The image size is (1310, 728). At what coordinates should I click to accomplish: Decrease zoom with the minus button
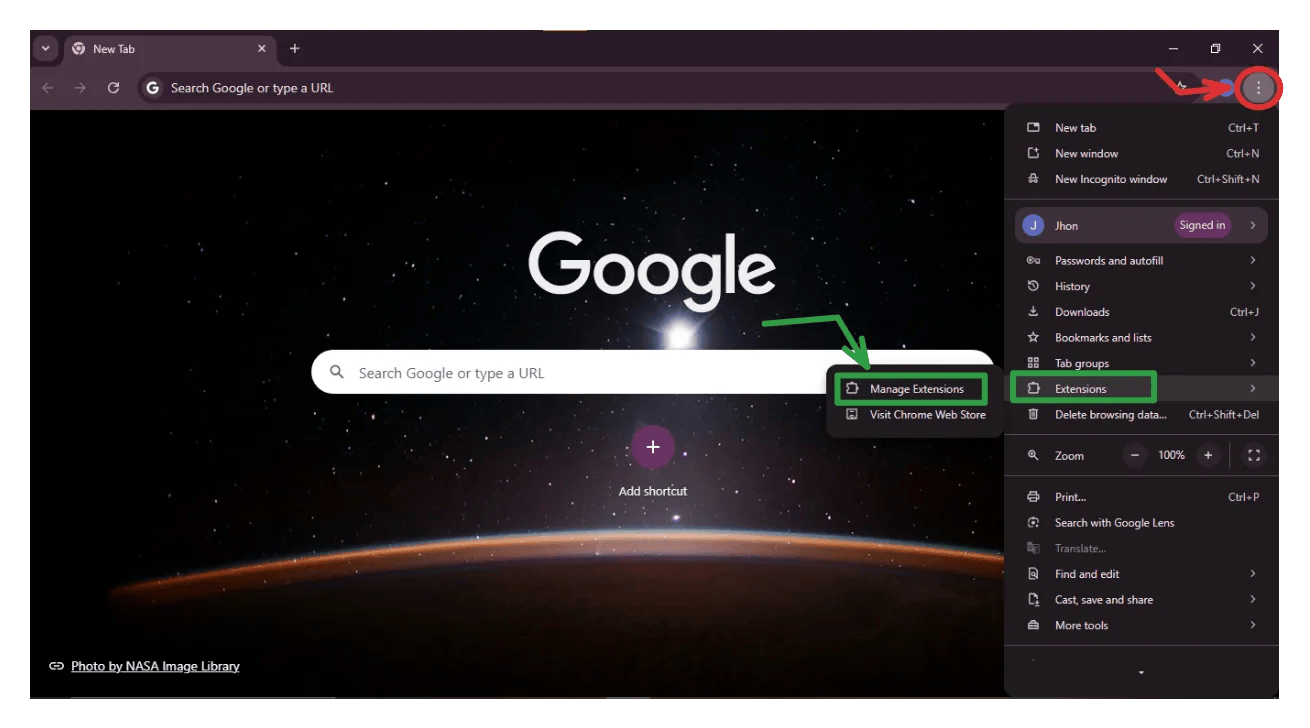pyautogui.click(x=1134, y=456)
